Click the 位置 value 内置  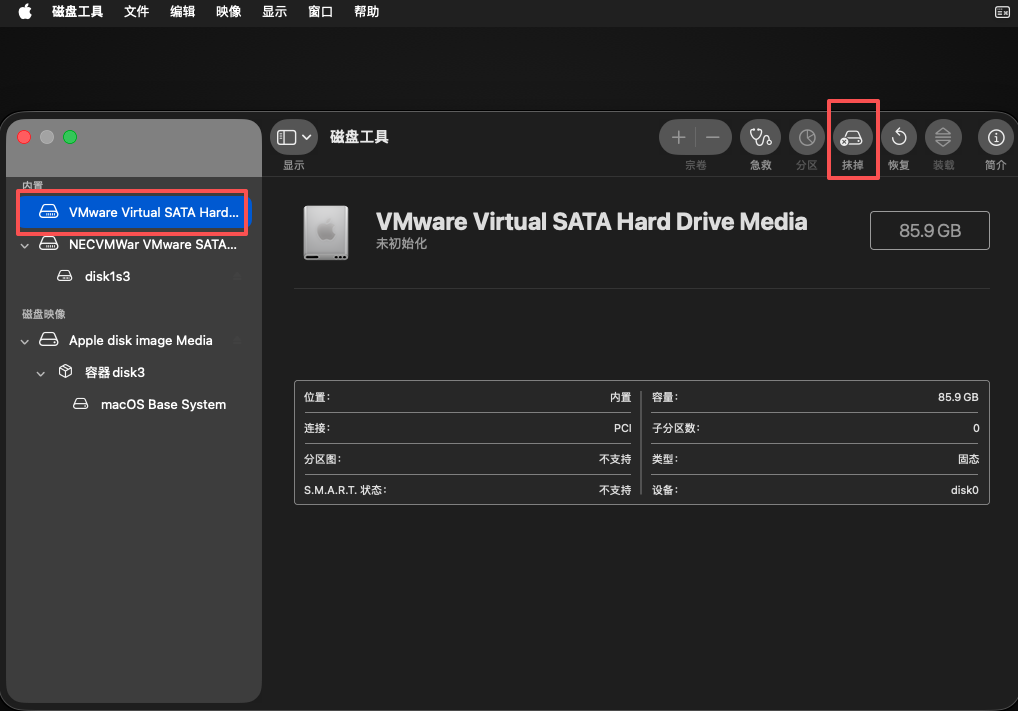coord(621,397)
